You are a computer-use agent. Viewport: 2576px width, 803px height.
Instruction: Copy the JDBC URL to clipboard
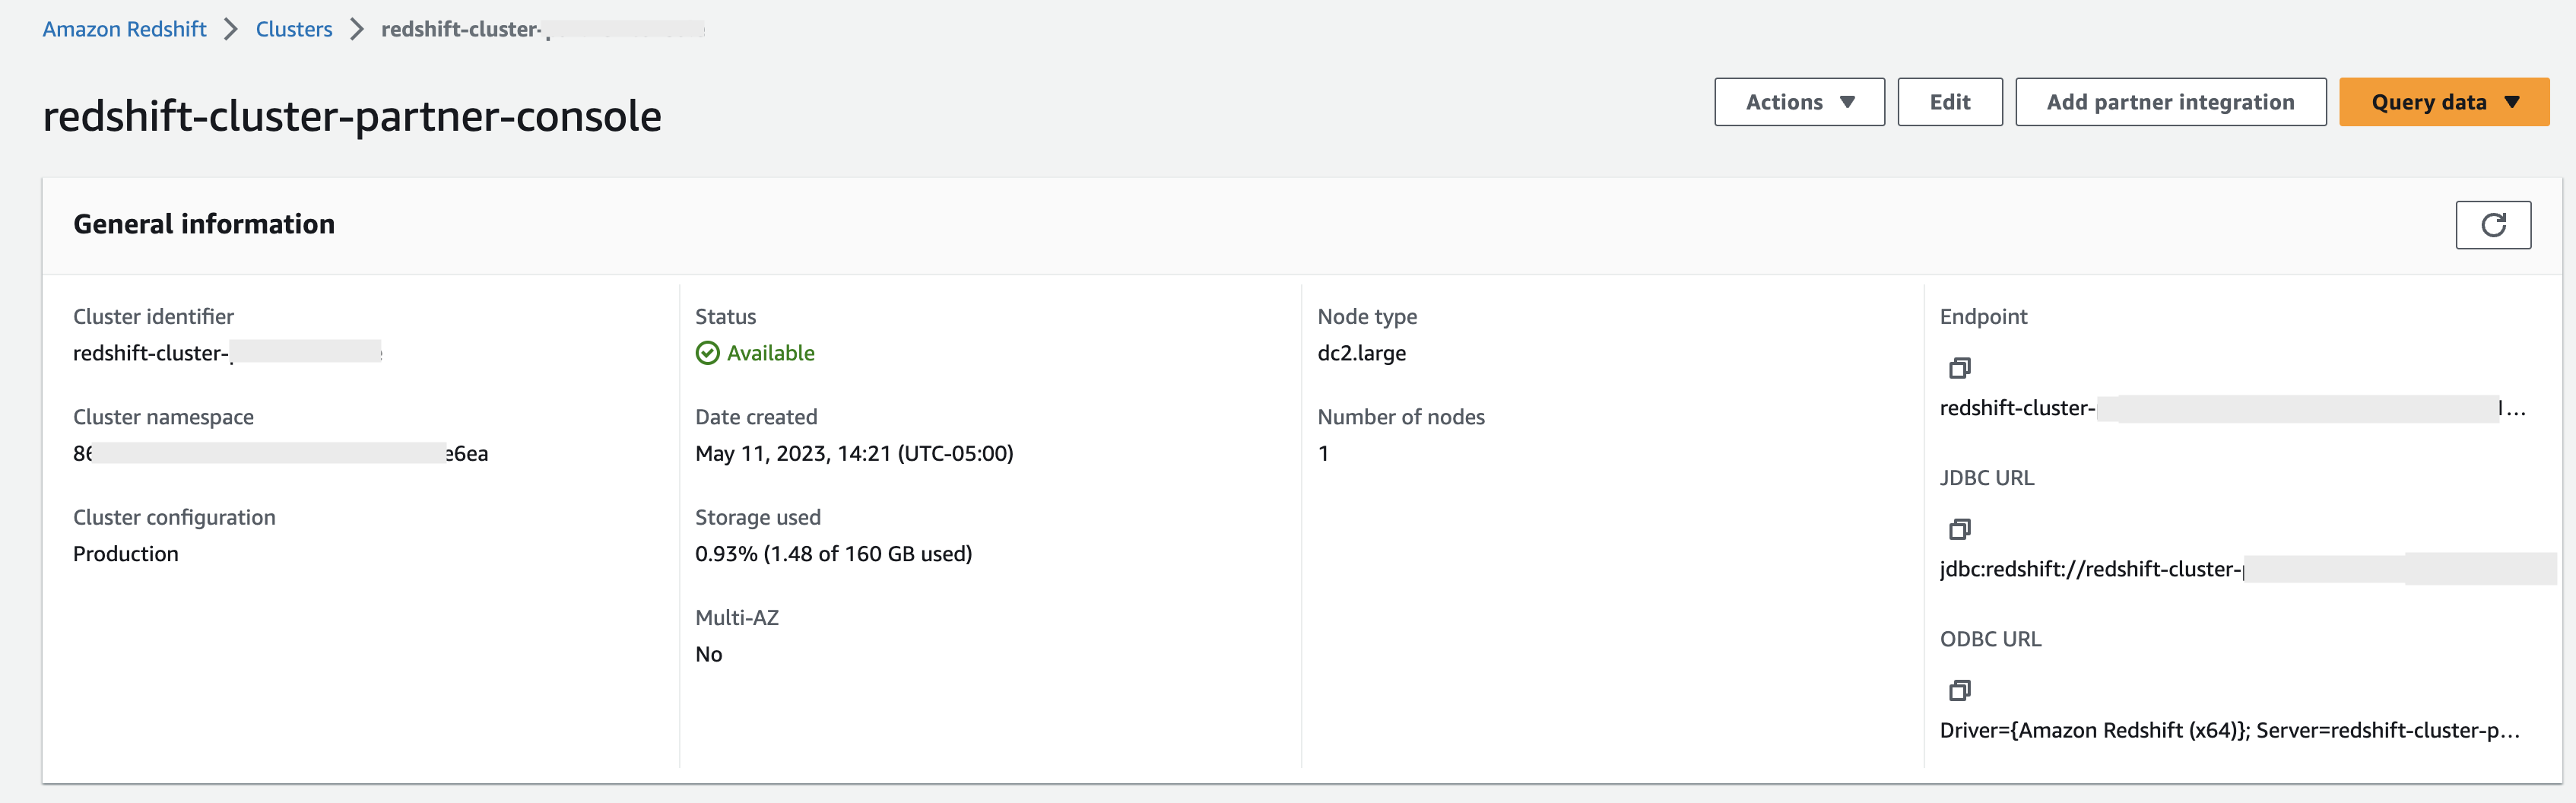(x=1959, y=529)
